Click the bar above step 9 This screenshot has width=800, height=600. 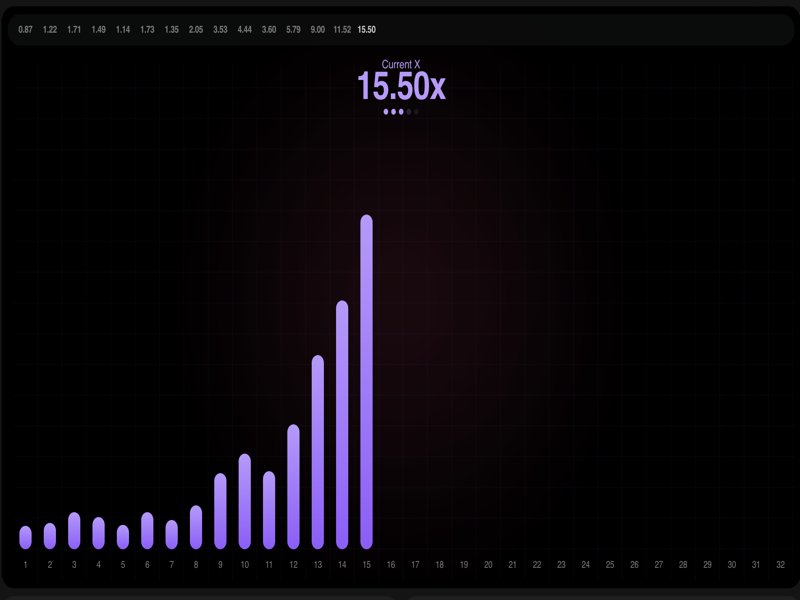point(220,511)
